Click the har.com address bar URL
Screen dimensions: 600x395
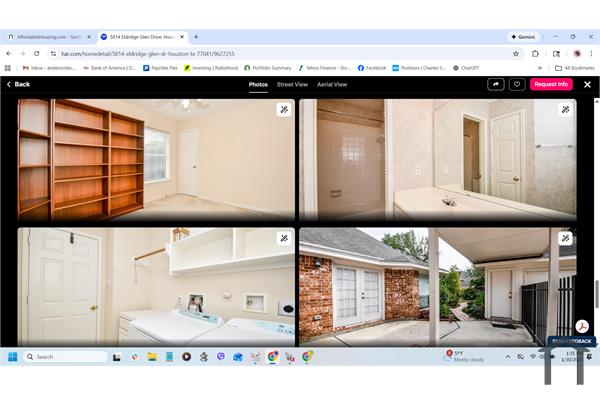point(148,54)
